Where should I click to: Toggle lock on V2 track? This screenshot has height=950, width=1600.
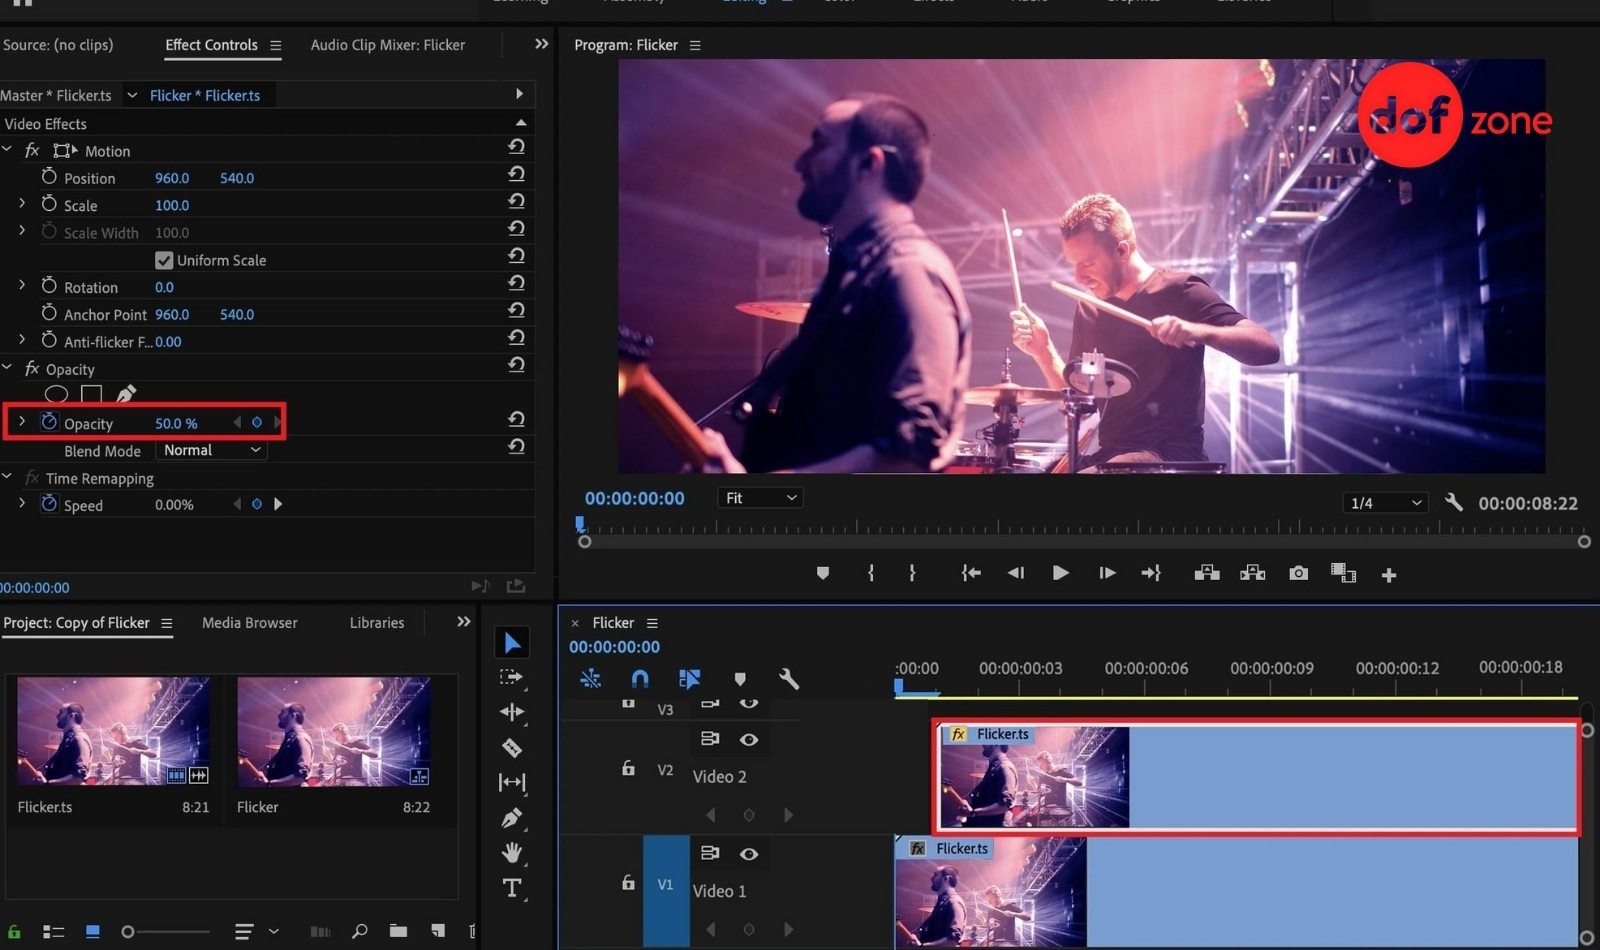pyautogui.click(x=628, y=768)
